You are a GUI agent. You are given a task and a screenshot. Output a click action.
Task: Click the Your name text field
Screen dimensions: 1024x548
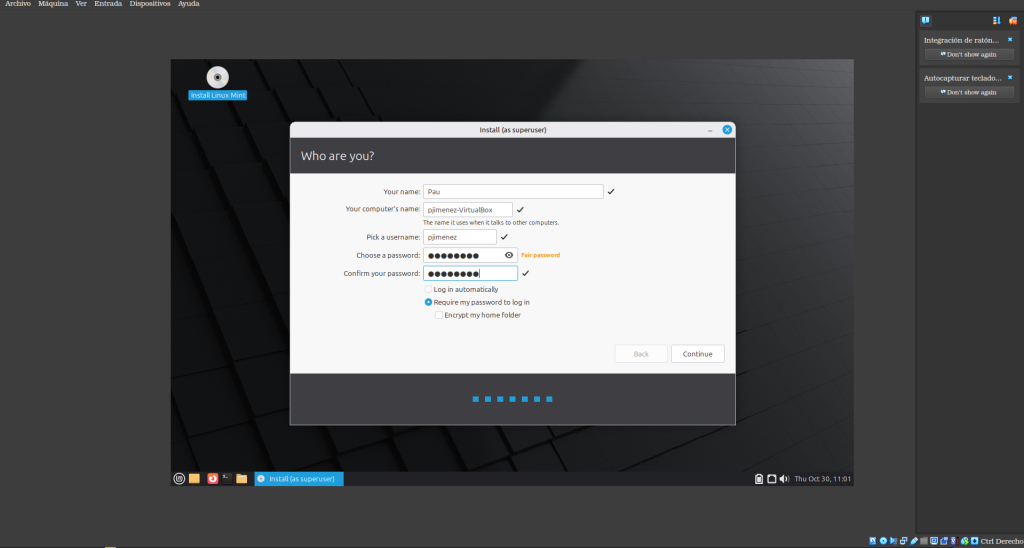click(x=513, y=191)
